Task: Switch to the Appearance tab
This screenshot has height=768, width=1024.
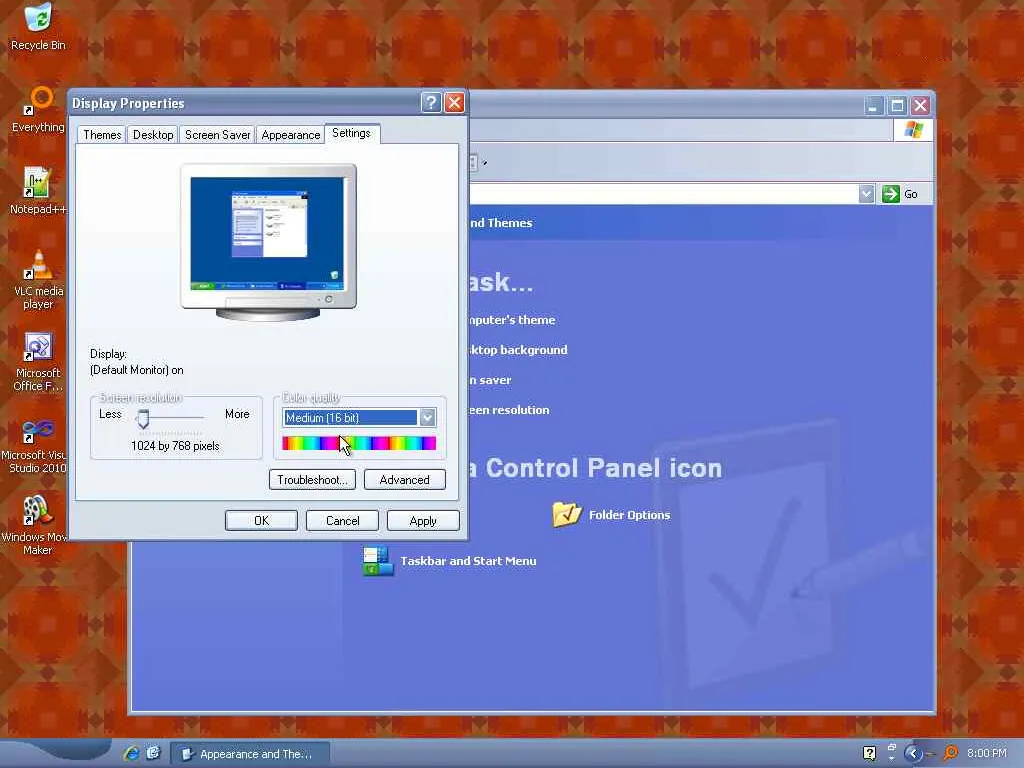Action: [x=291, y=135]
